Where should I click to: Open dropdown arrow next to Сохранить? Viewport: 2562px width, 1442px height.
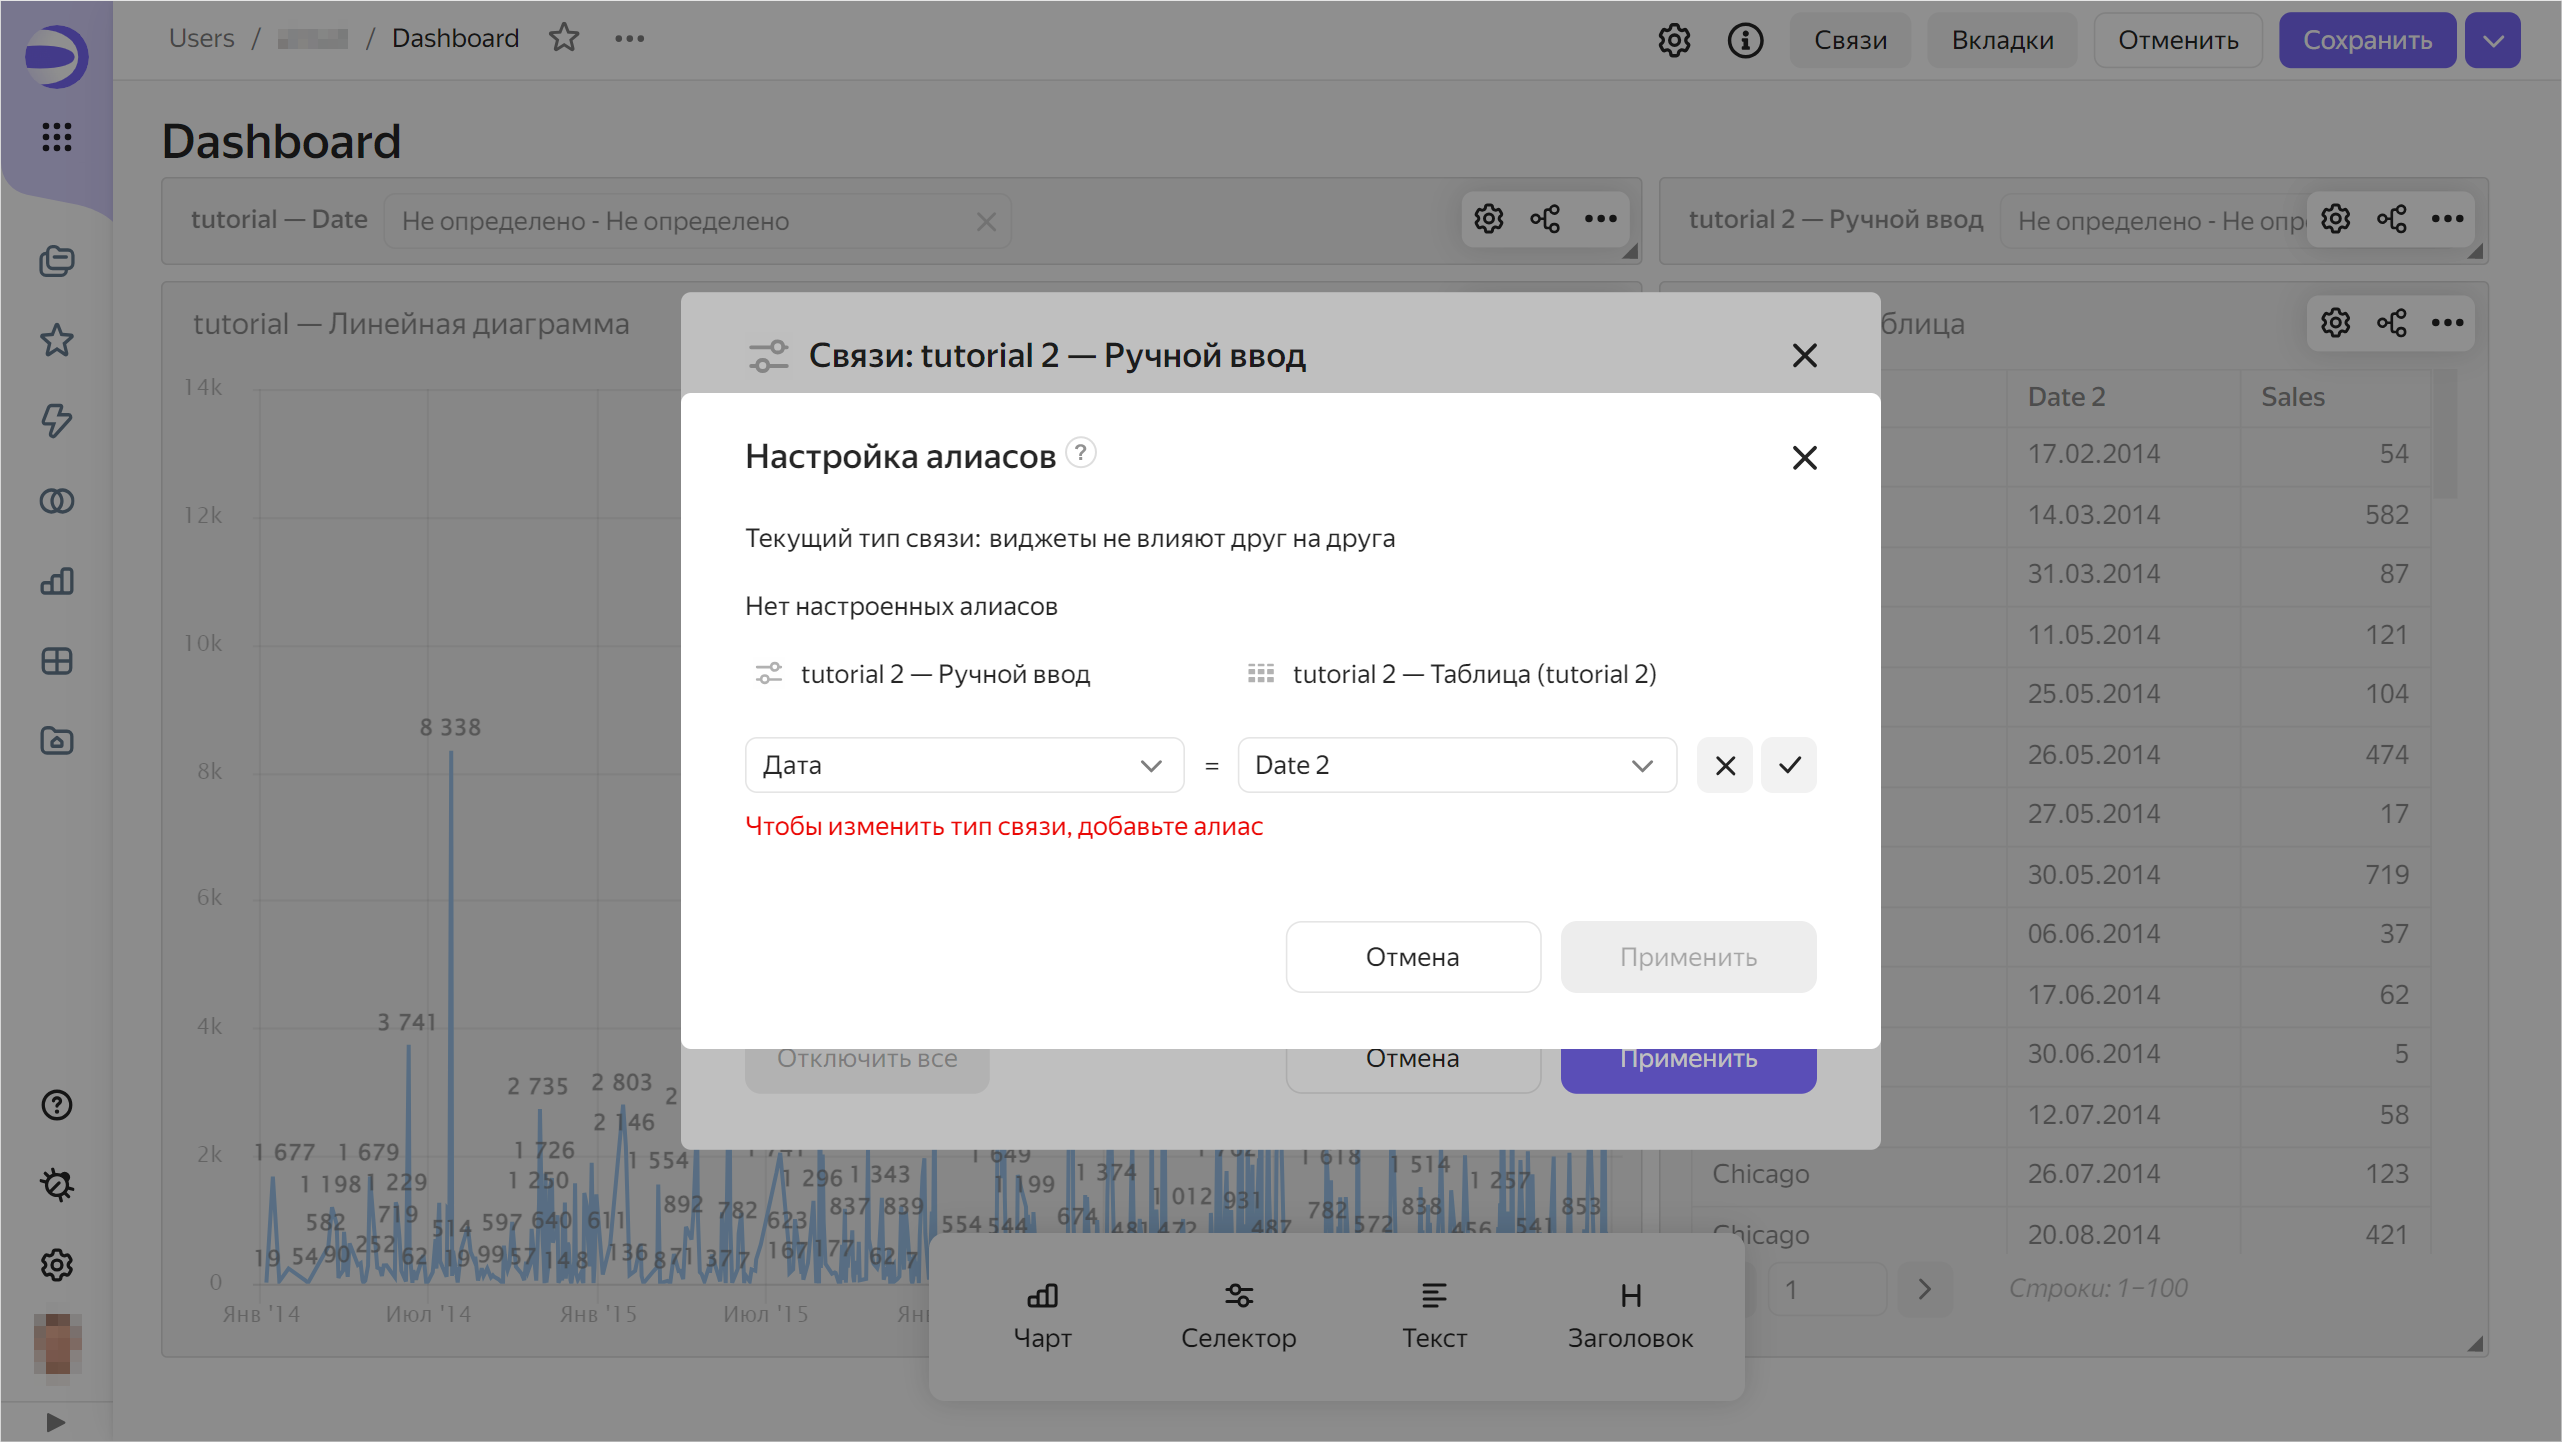(x=2492, y=40)
